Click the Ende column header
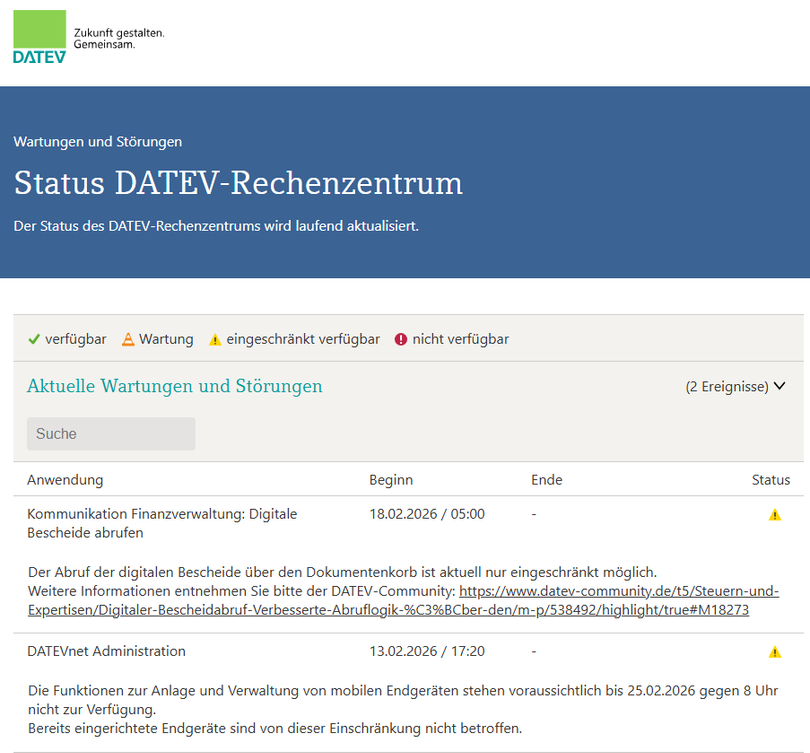The height and width of the screenshot is (753, 810). (x=547, y=480)
